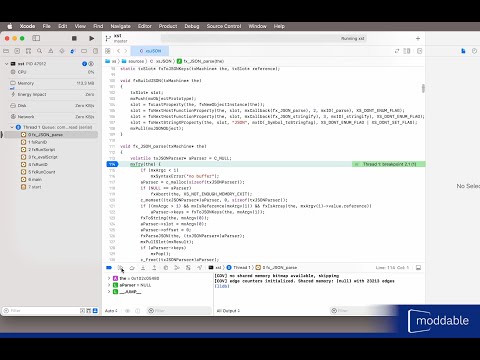Click the Step Into button
This screenshot has height=360, width=480.
click(143, 268)
